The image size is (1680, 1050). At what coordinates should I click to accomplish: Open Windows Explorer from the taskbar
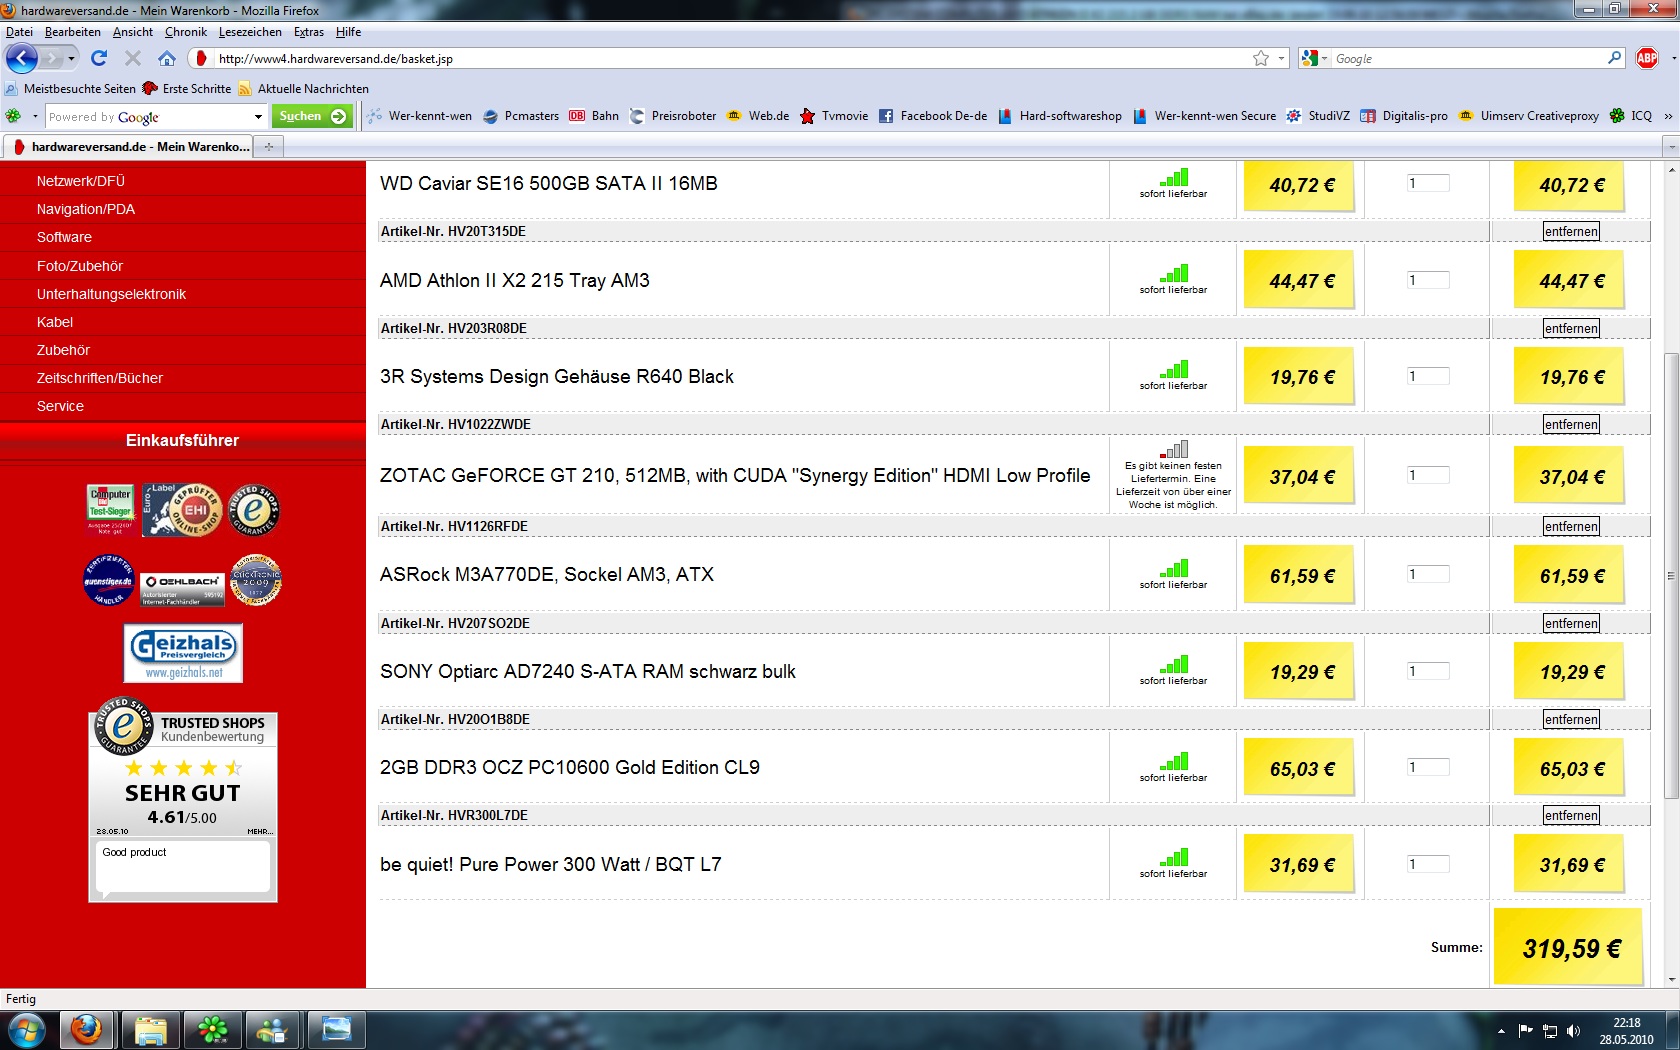point(150,1030)
